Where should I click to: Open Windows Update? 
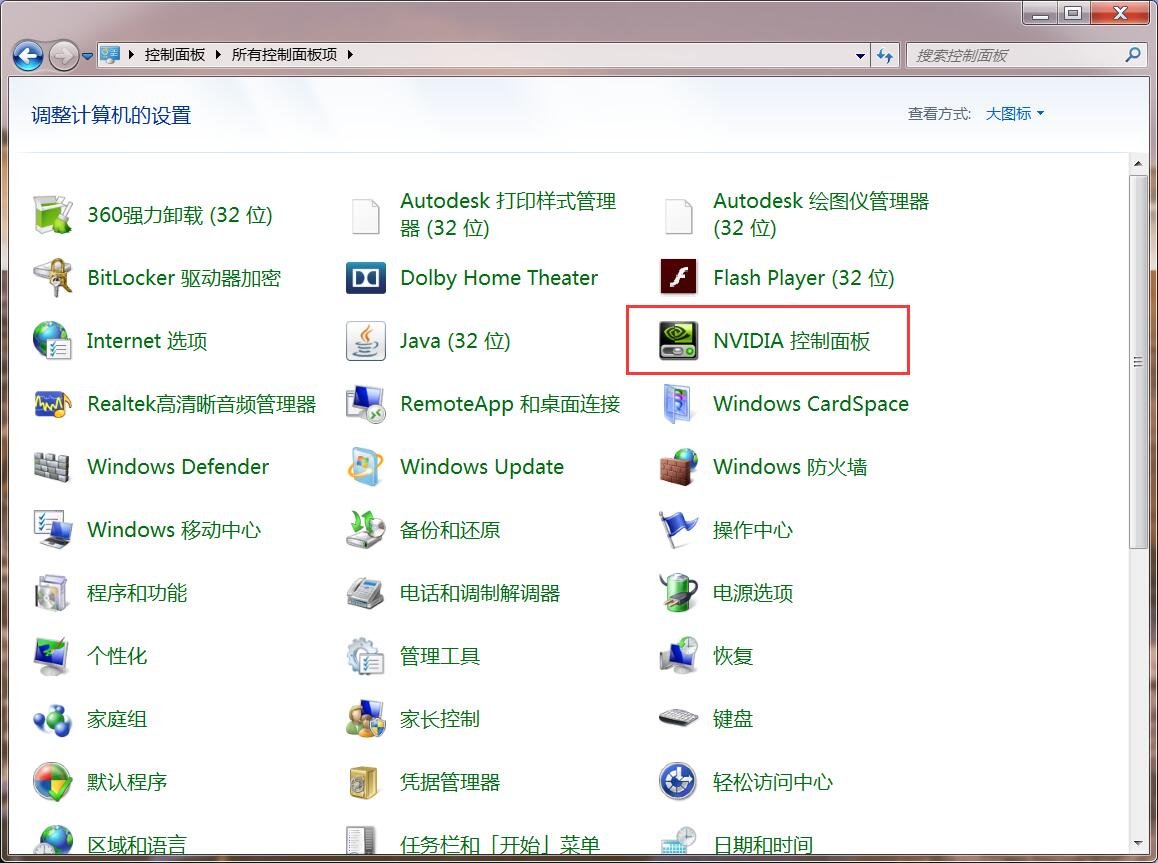(x=481, y=466)
